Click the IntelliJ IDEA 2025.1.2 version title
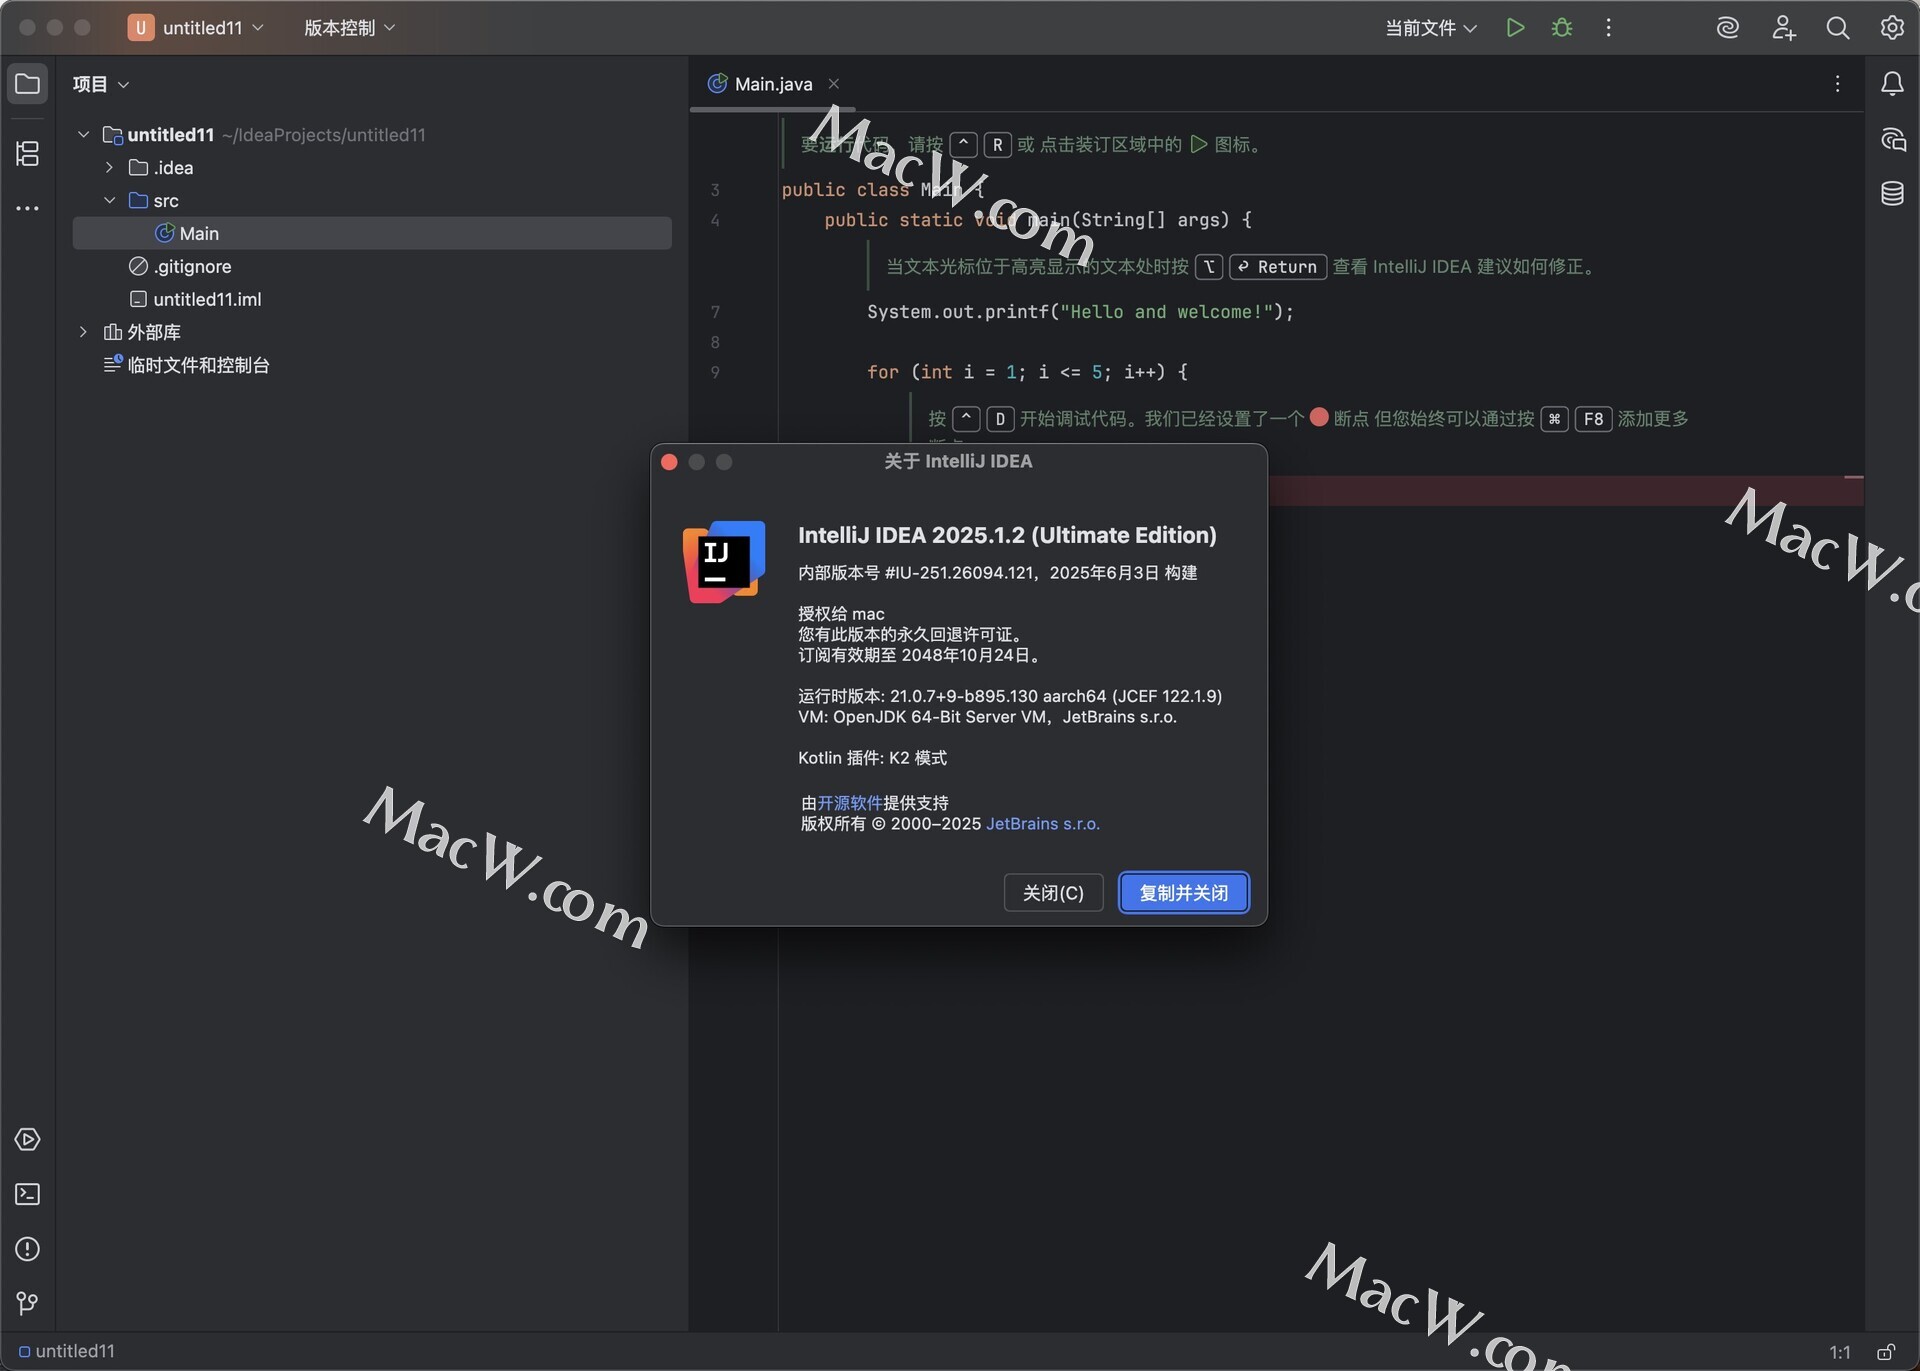The width and height of the screenshot is (1920, 1371). click(1007, 535)
